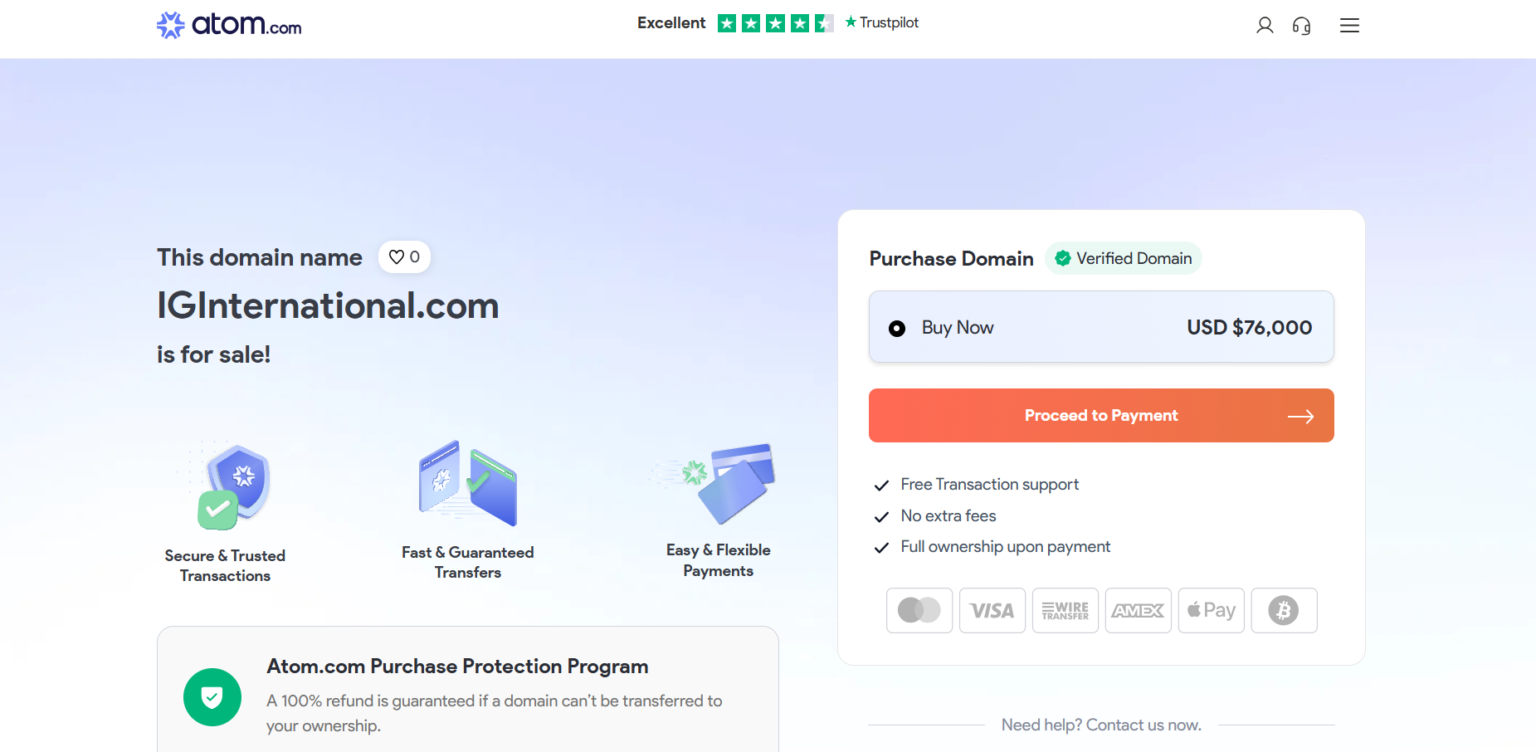Click the Need help? Contact us now link

[x=1101, y=725]
